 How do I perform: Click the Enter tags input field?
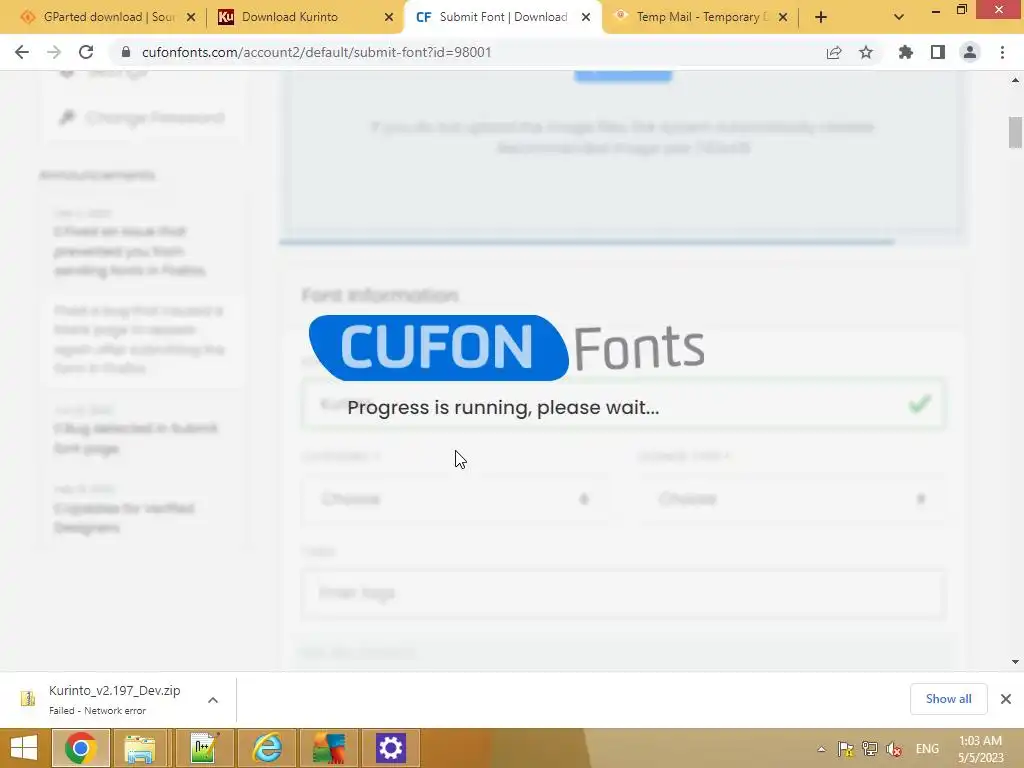[623, 593]
